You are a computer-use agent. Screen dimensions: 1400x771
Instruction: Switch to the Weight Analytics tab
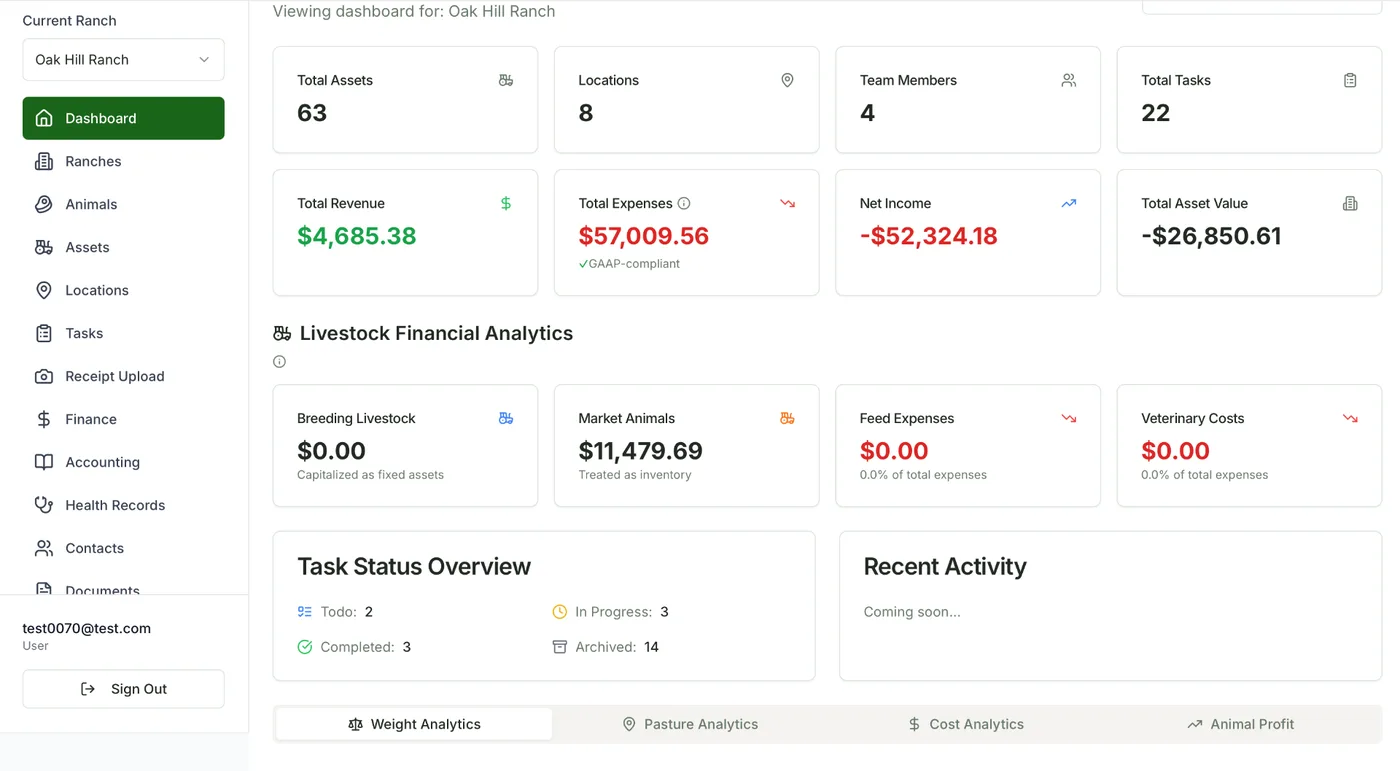[414, 724]
